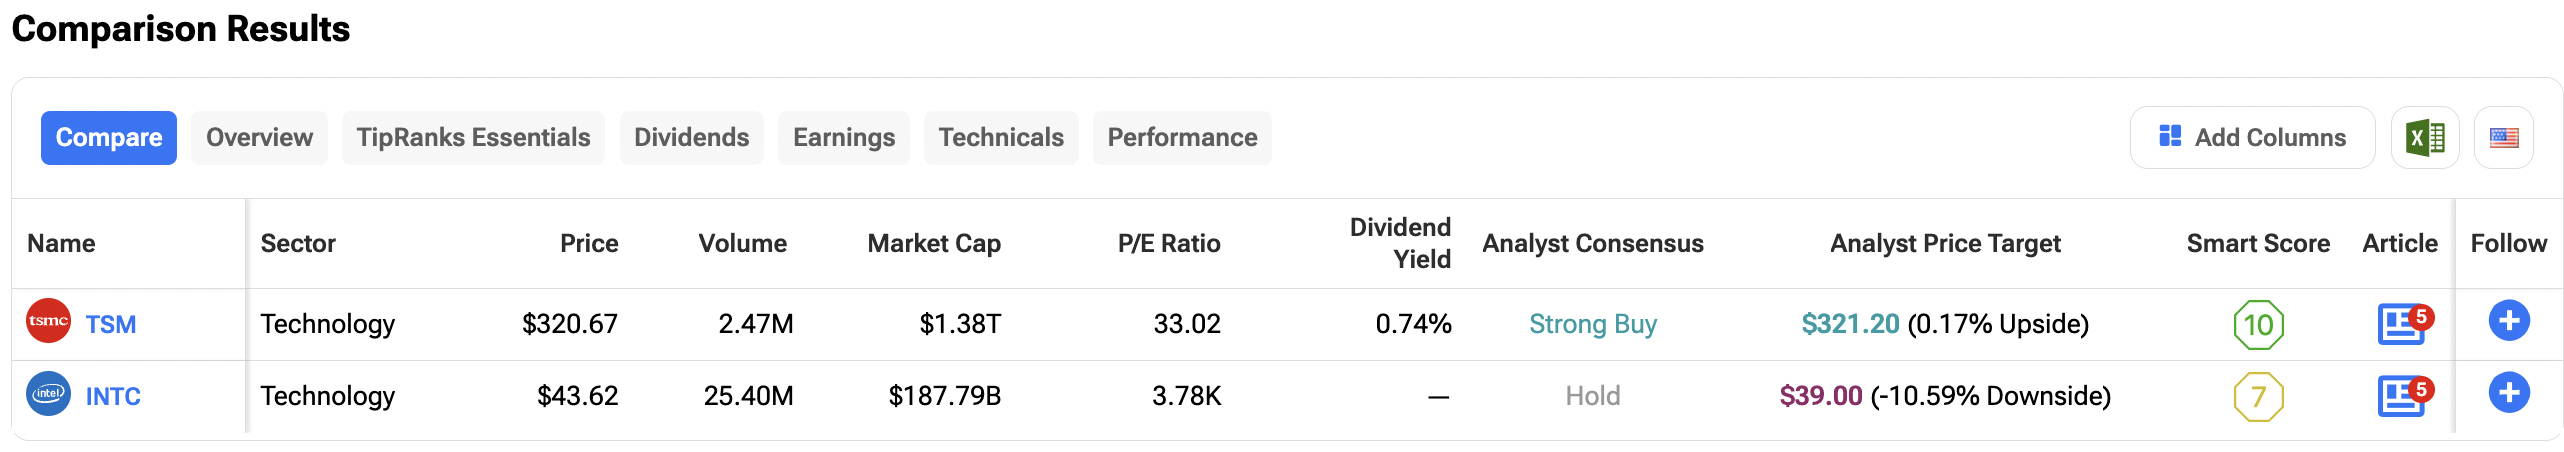Follow TSM with the plus icon
2564x452 pixels.
[2508, 321]
